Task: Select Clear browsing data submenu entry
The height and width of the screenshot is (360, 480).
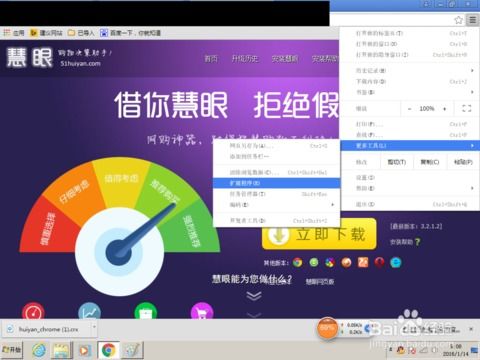Action: 276,172
